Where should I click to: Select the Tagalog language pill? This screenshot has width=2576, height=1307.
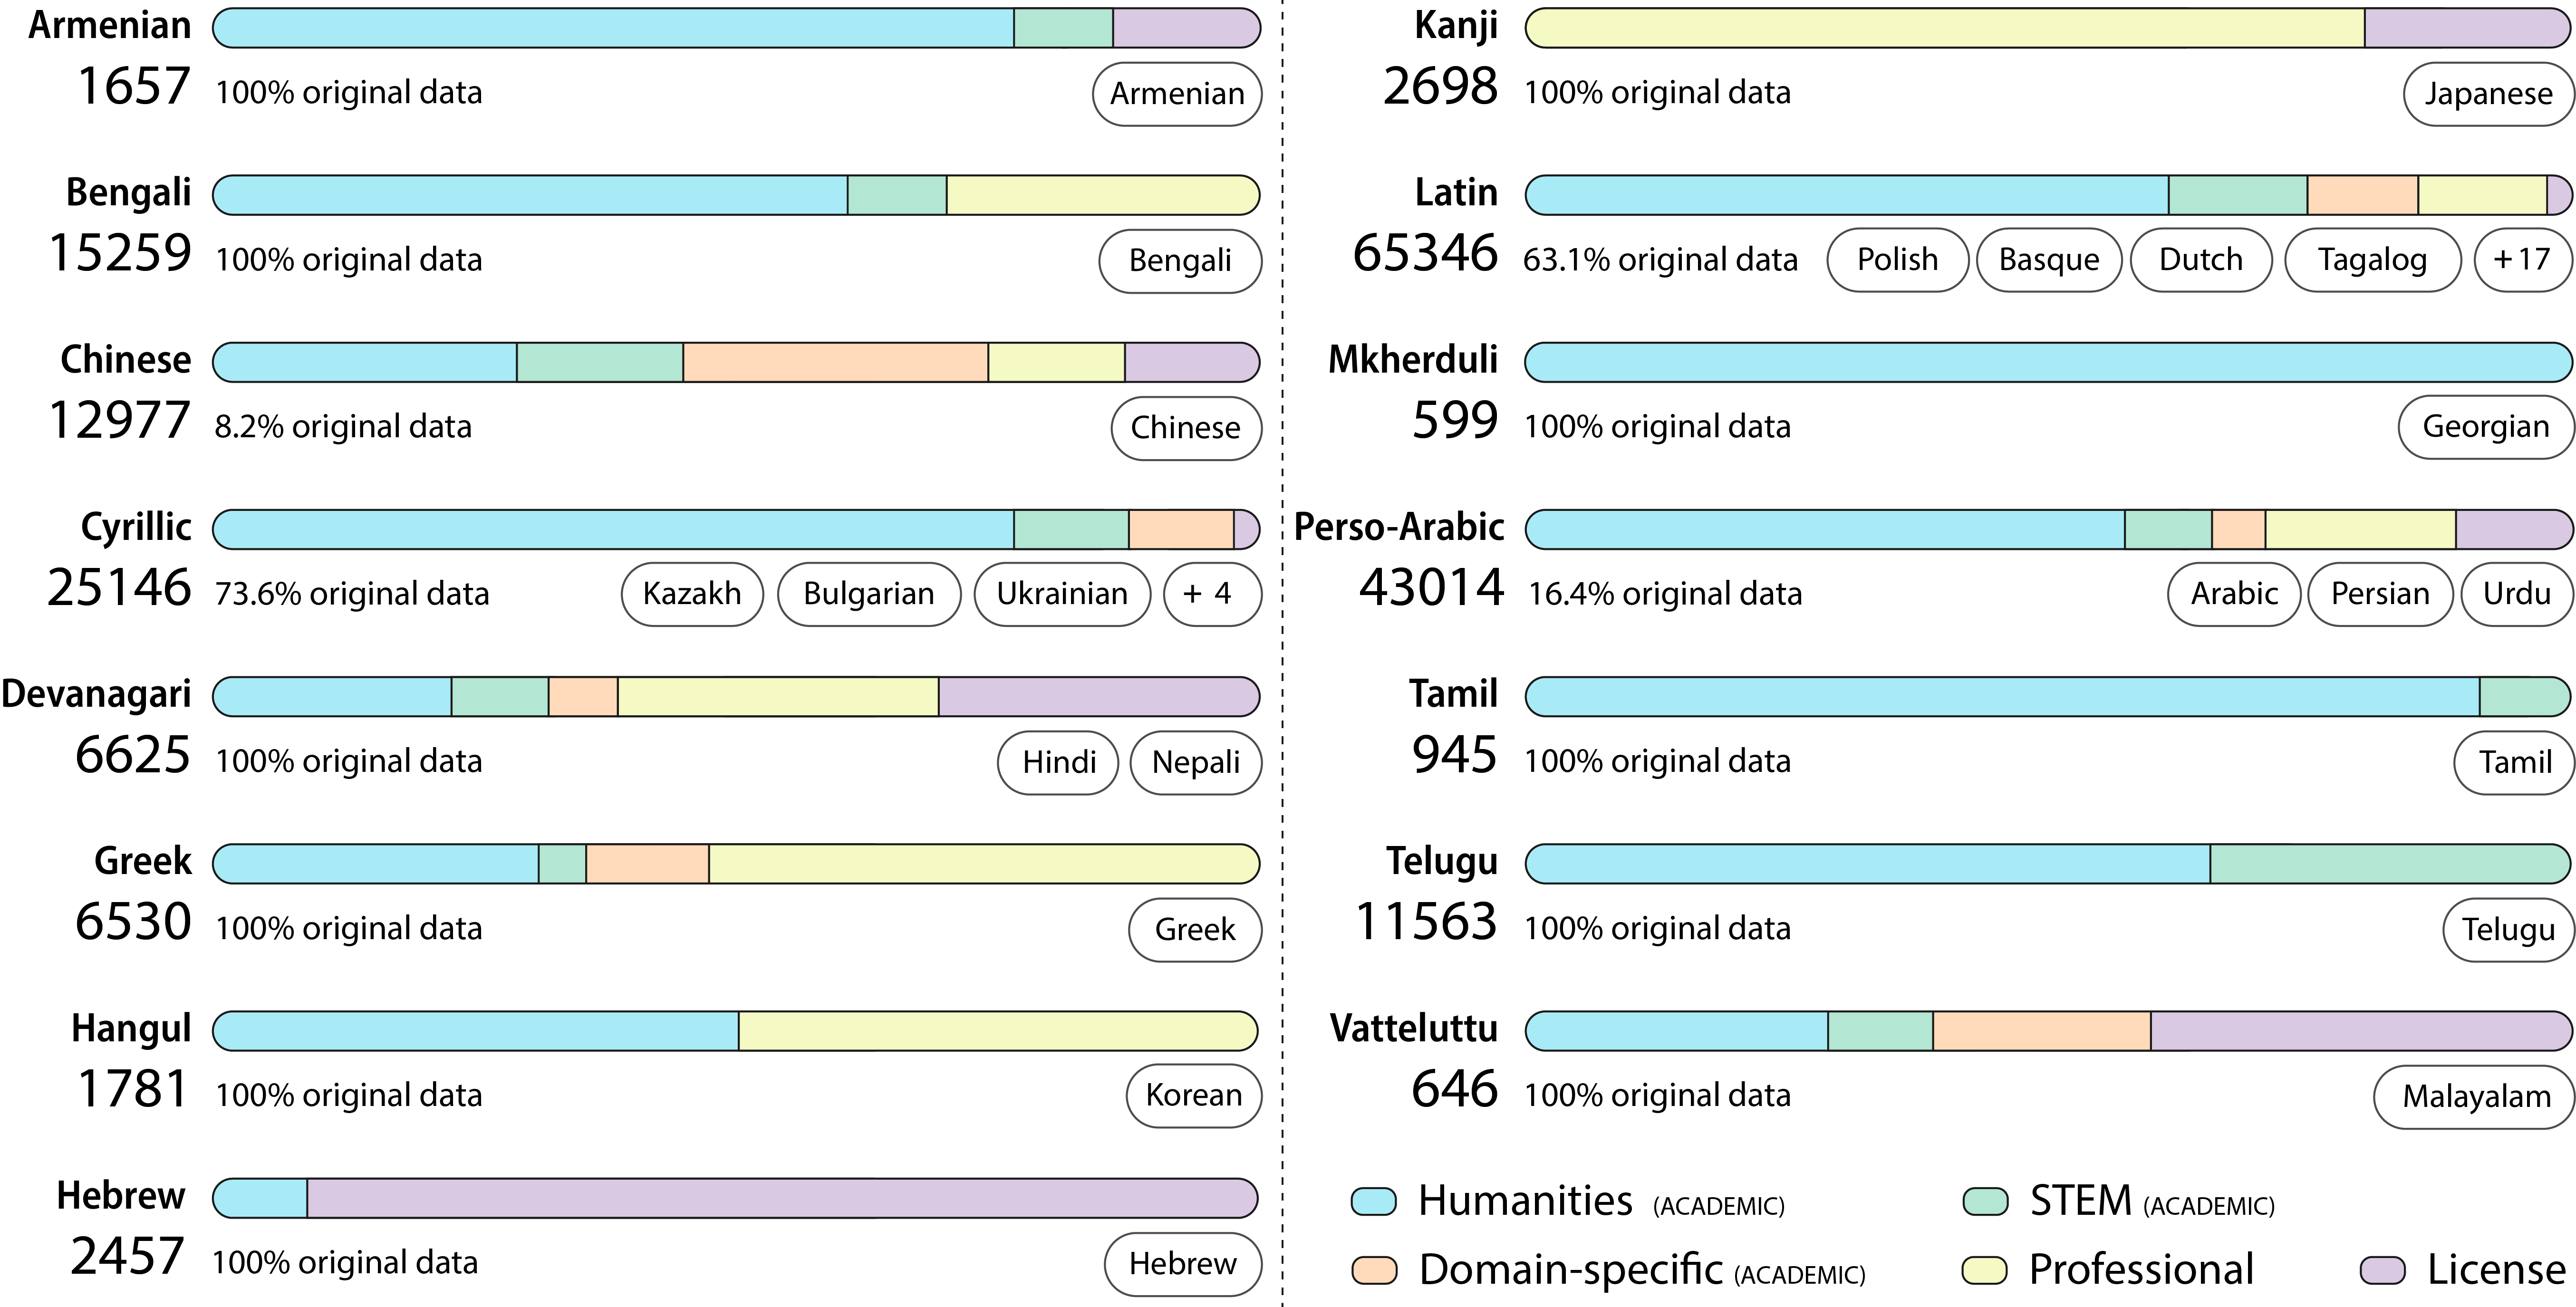coord(2372,260)
